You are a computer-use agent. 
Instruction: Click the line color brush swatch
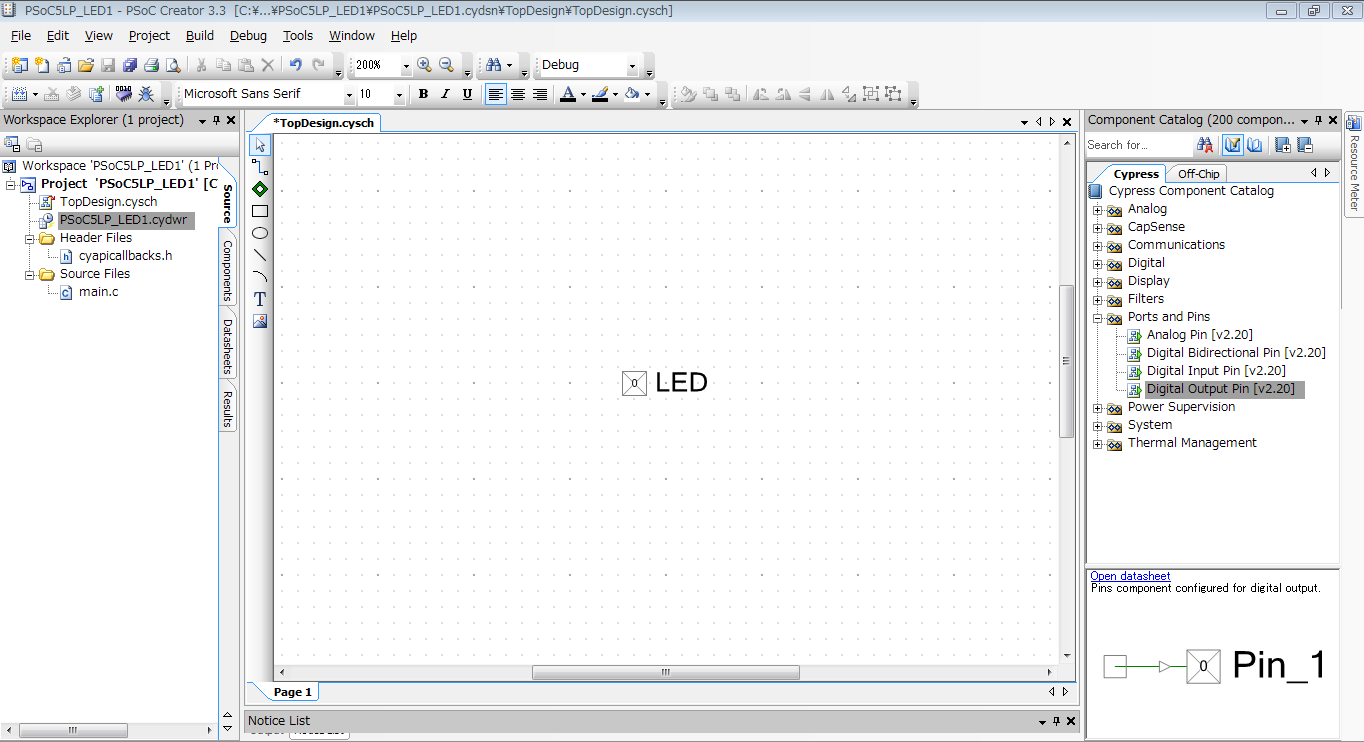[x=599, y=94]
